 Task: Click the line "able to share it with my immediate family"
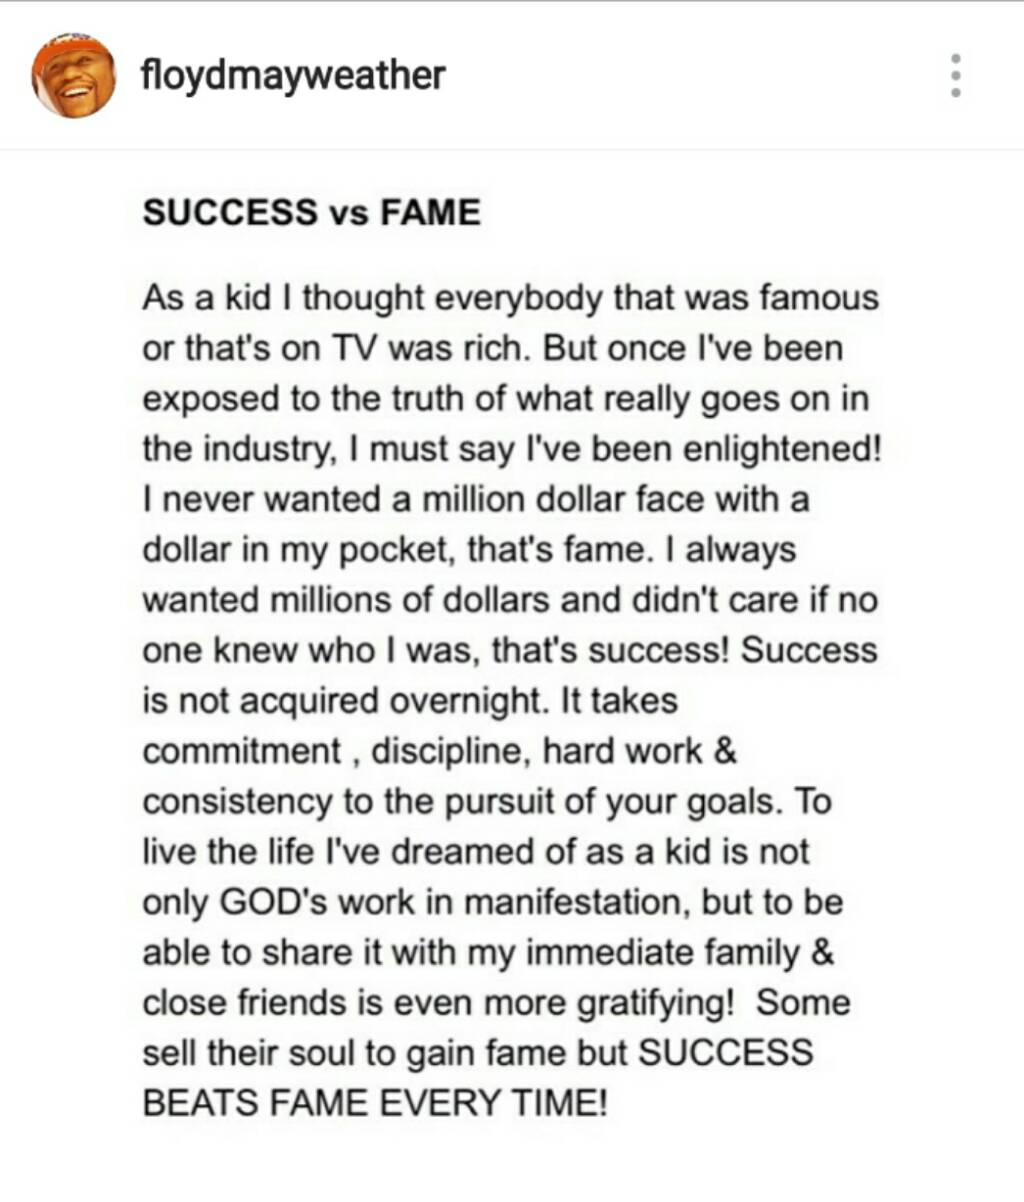coord(488,952)
